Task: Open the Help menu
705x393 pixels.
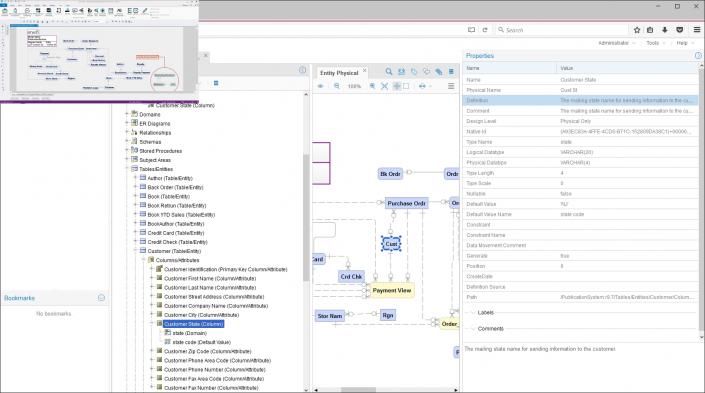Action: 685,43
